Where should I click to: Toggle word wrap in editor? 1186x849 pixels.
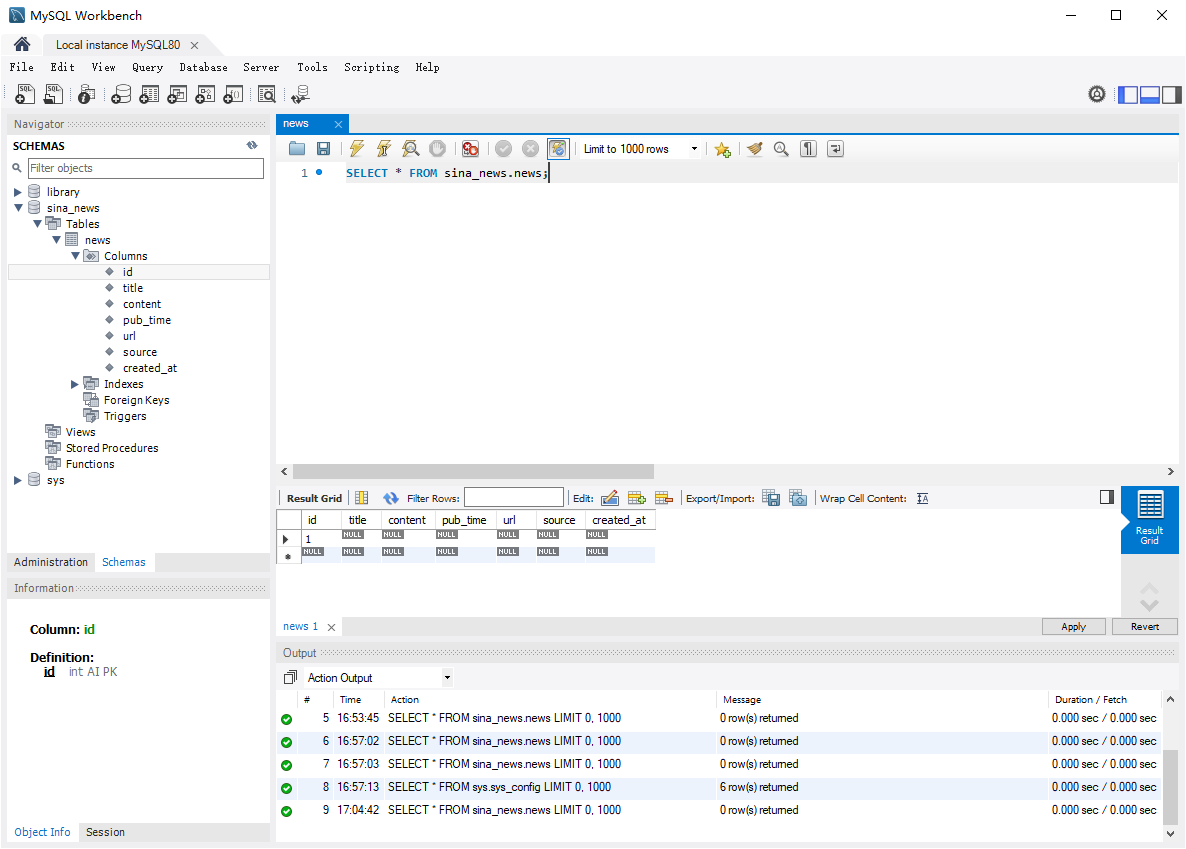[x=835, y=149]
